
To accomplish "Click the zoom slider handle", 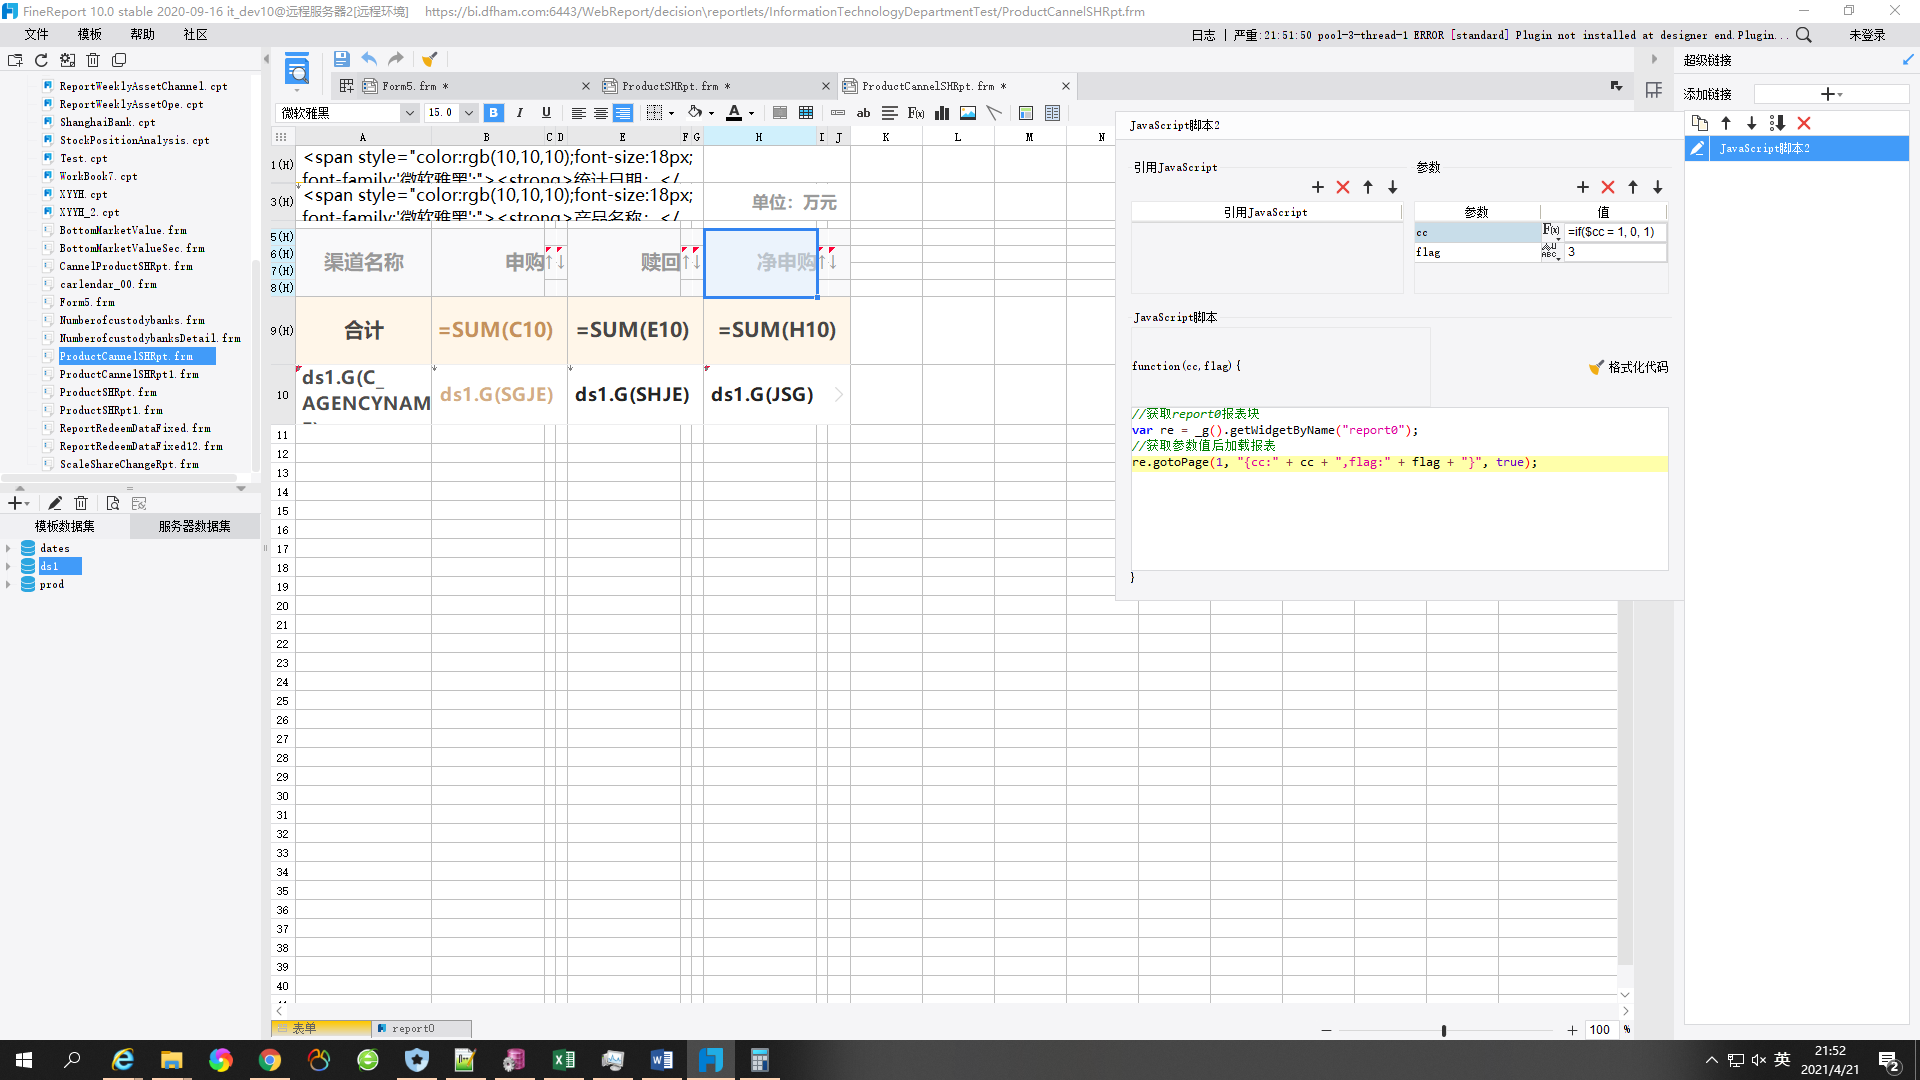I will click(x=1443, y=1030).
